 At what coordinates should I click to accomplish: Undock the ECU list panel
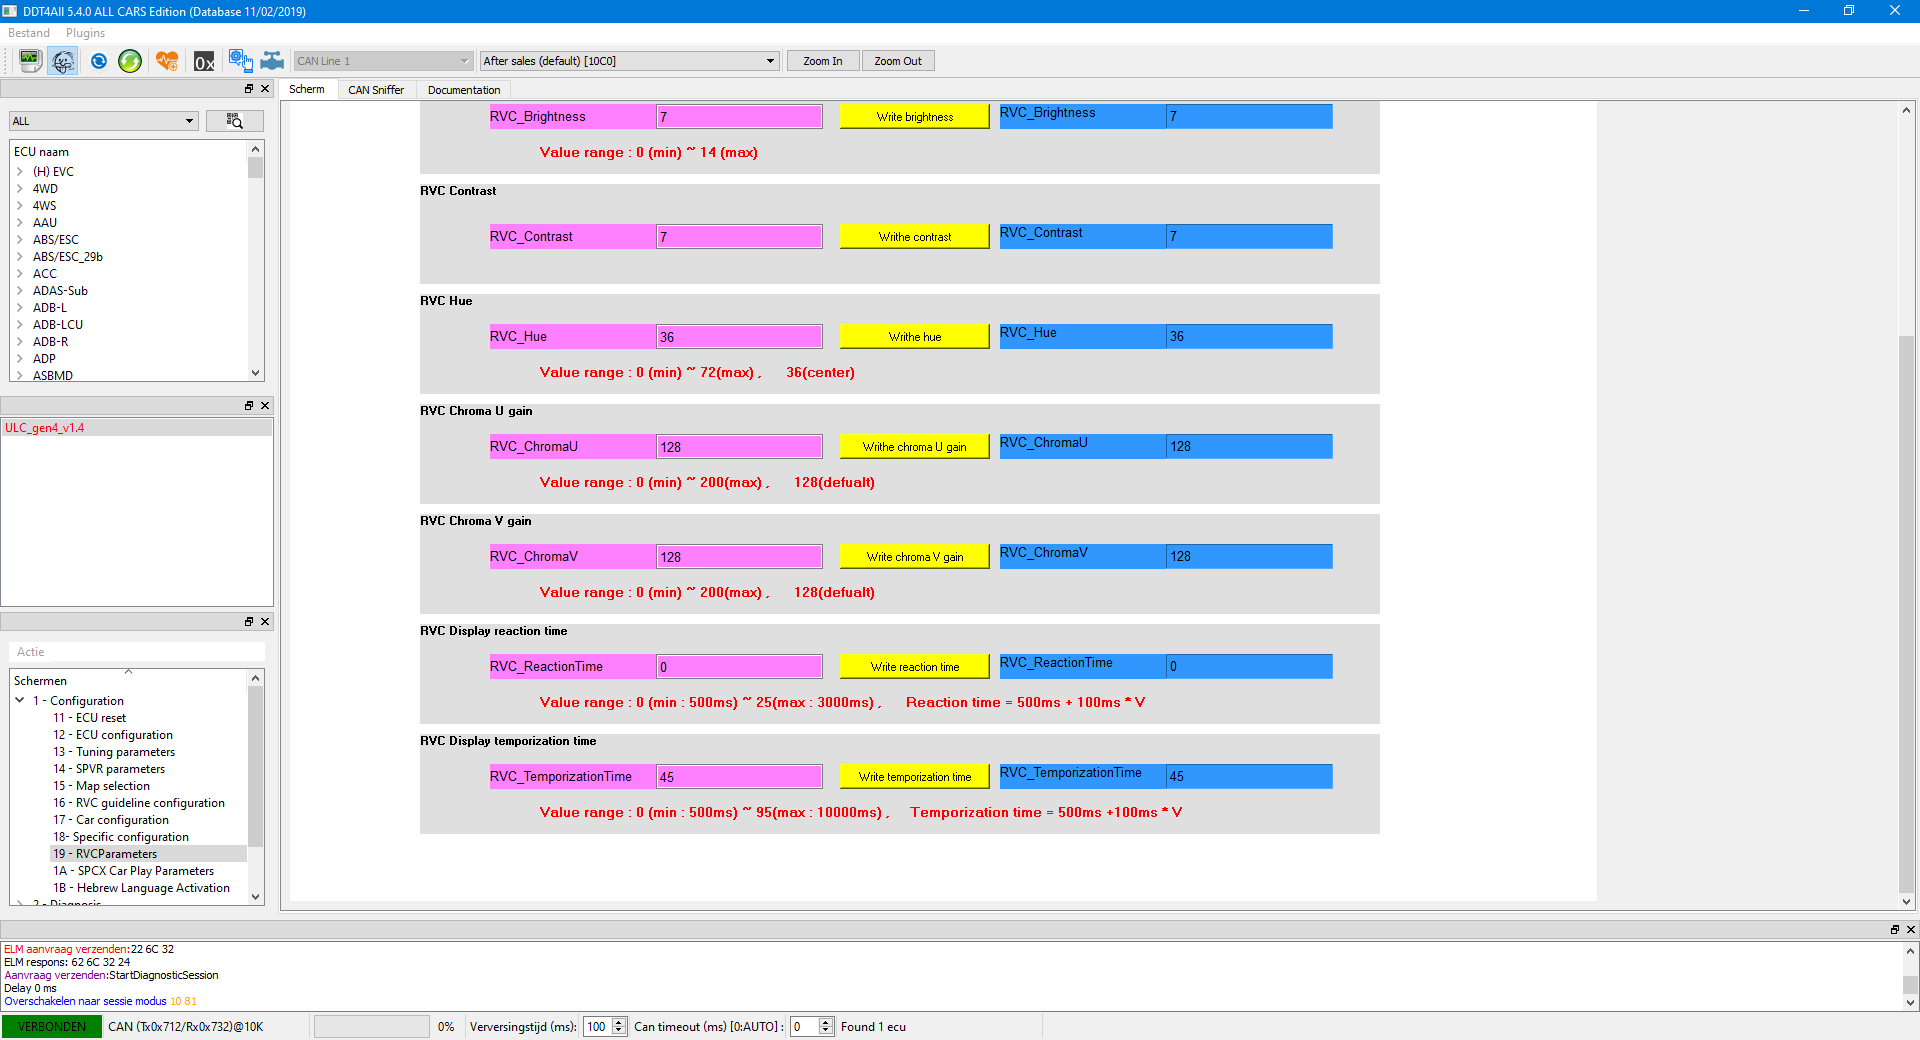[x=249, y=89]
